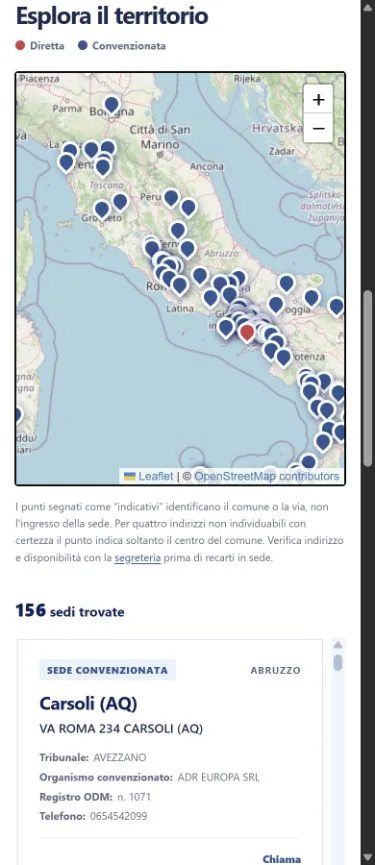
Task: Click the coastal marker near La Spezia
Action: click(x=66, y=162)
